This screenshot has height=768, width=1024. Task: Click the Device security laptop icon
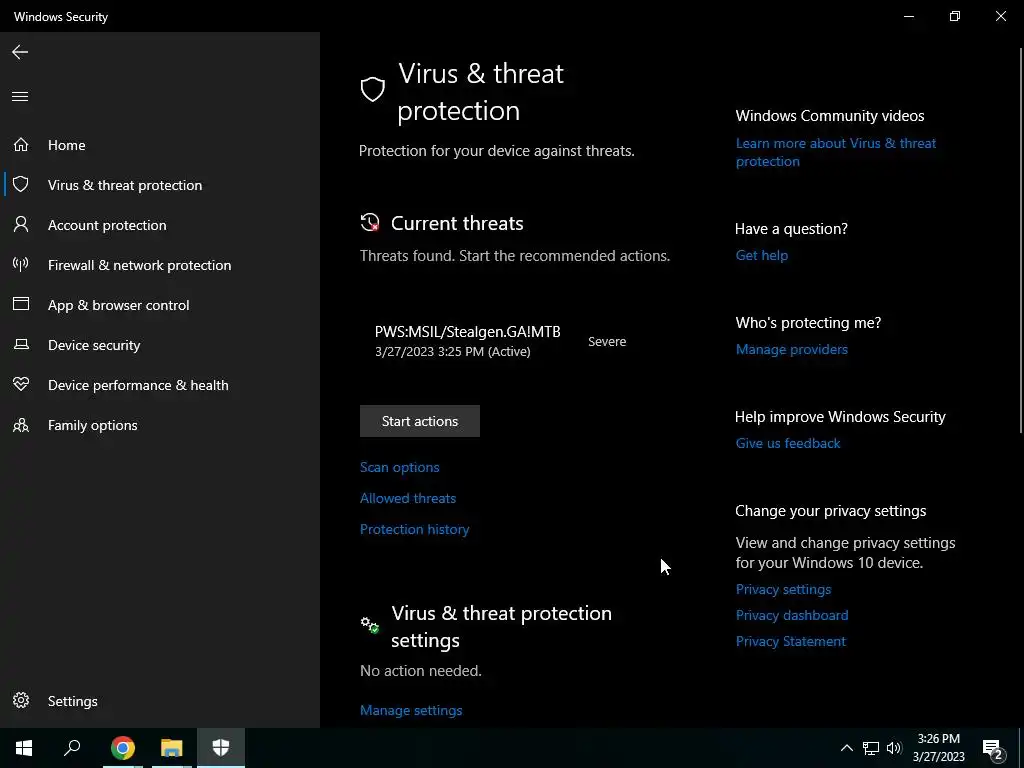[x=21, y=344]
